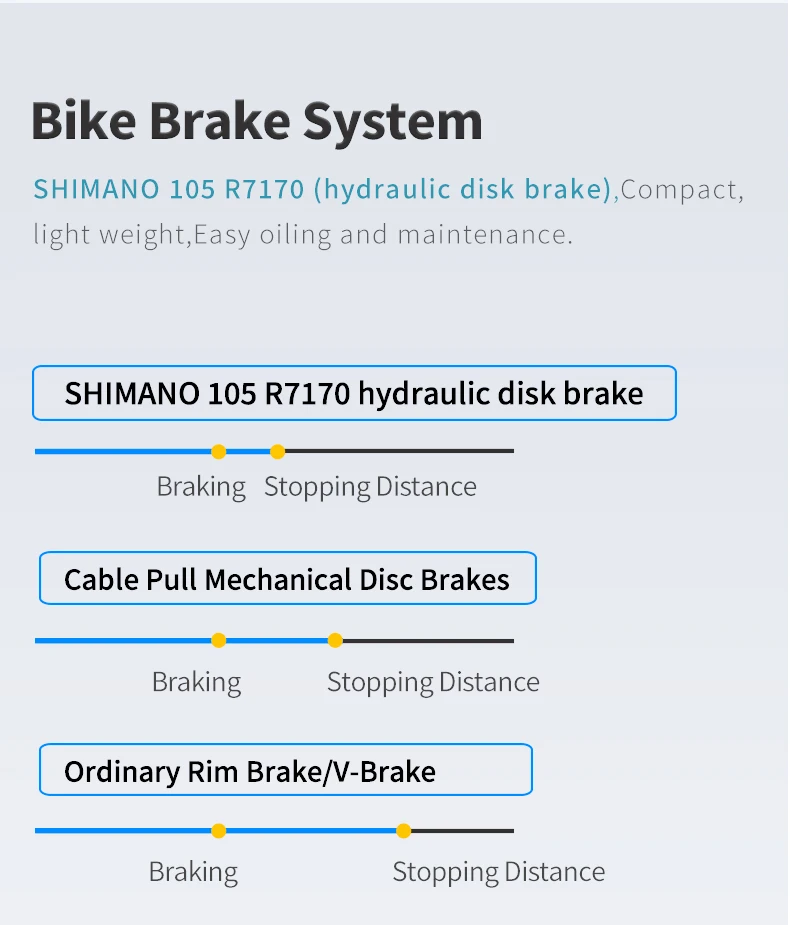790x925 pixels.
Task: Click the dark track segment of the SHIMANO hydraulic slider
Action: (400, 451)
